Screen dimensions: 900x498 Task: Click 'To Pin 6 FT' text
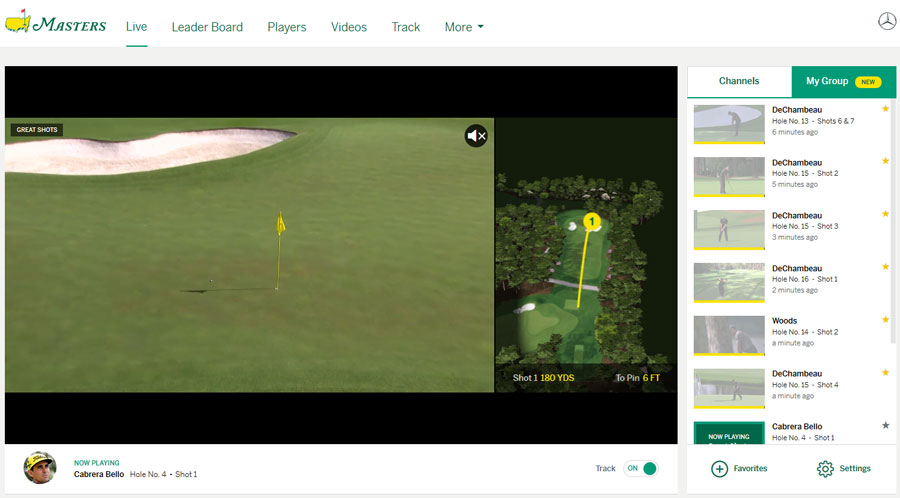point(638,378)
